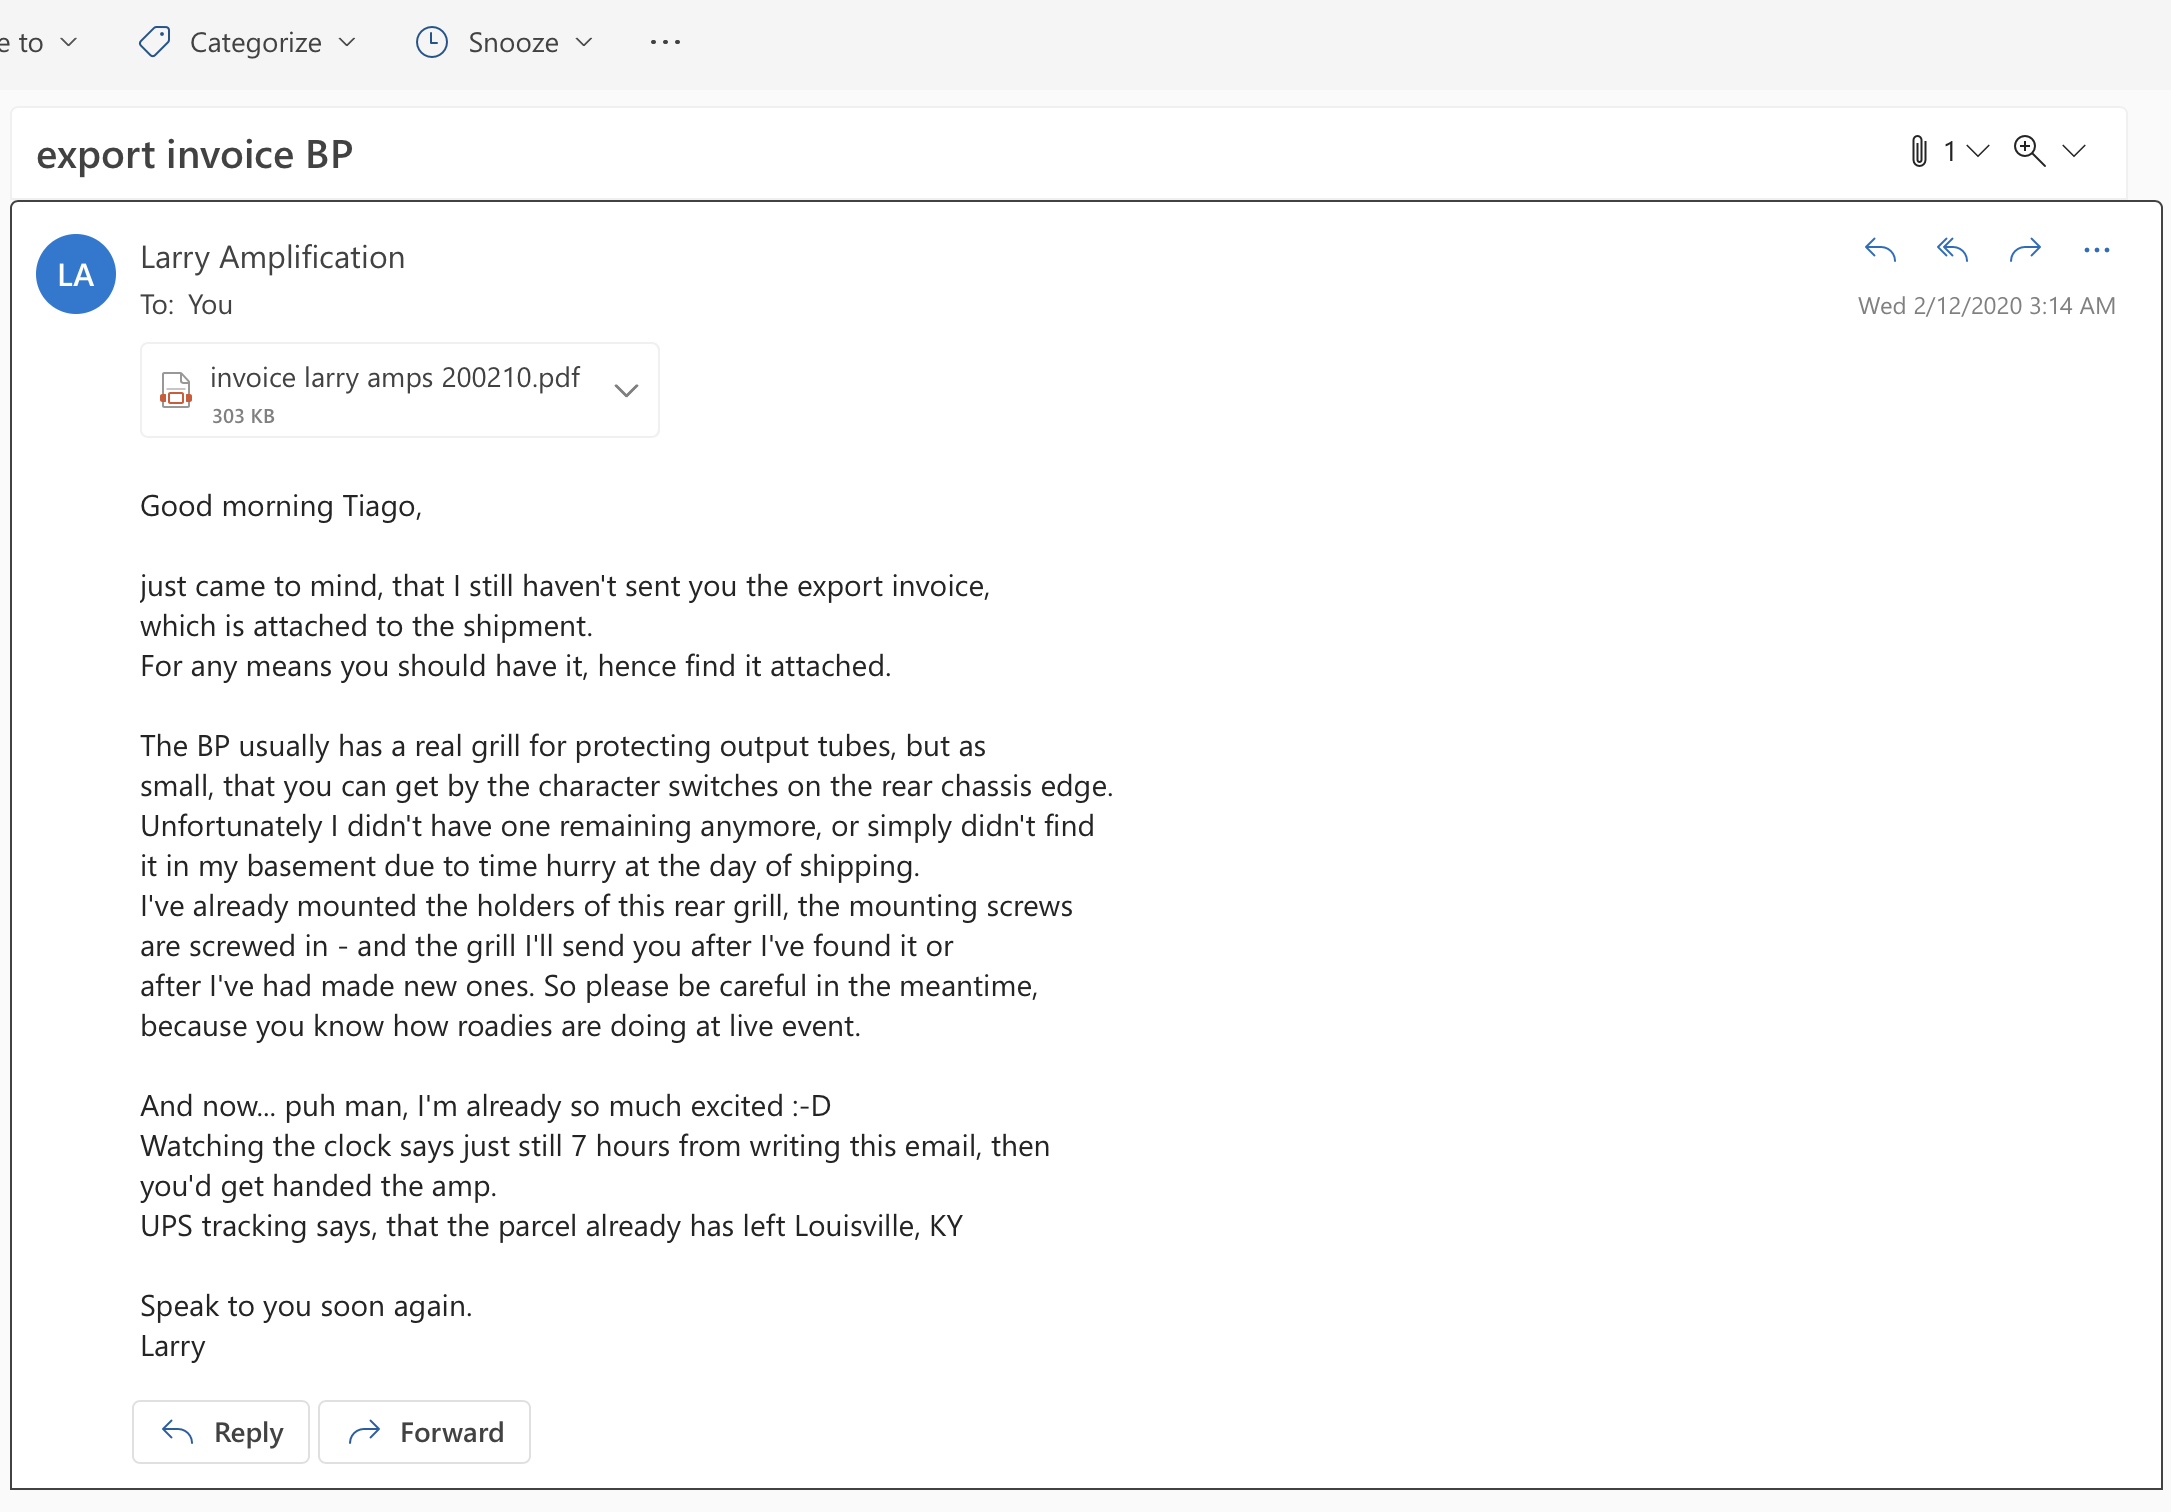Expand the Categorize dropdown arrow
The width and height of the screenshot is (2171, 1512).
(x=347, y=42)
